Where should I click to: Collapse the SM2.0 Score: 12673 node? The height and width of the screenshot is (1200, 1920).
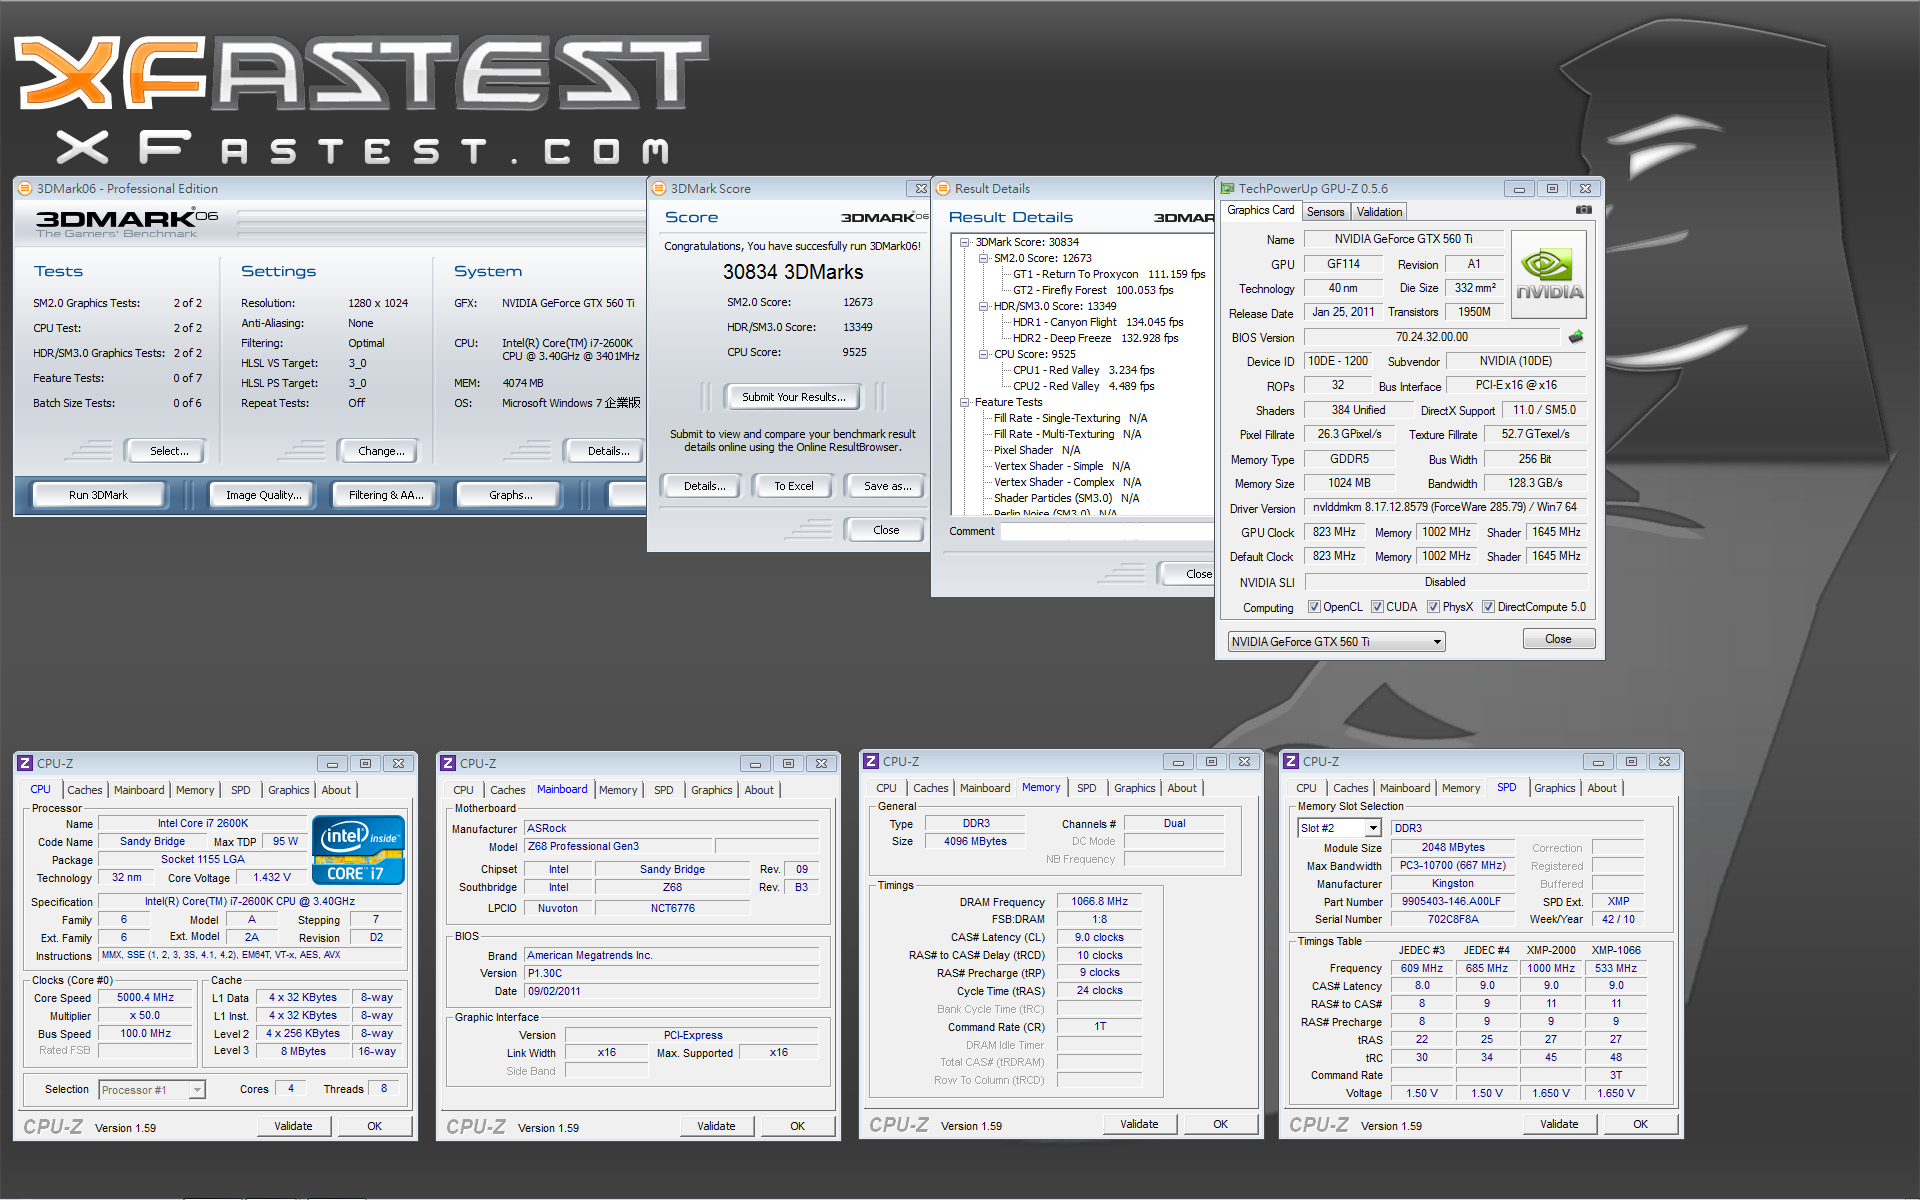pos(984,258)
